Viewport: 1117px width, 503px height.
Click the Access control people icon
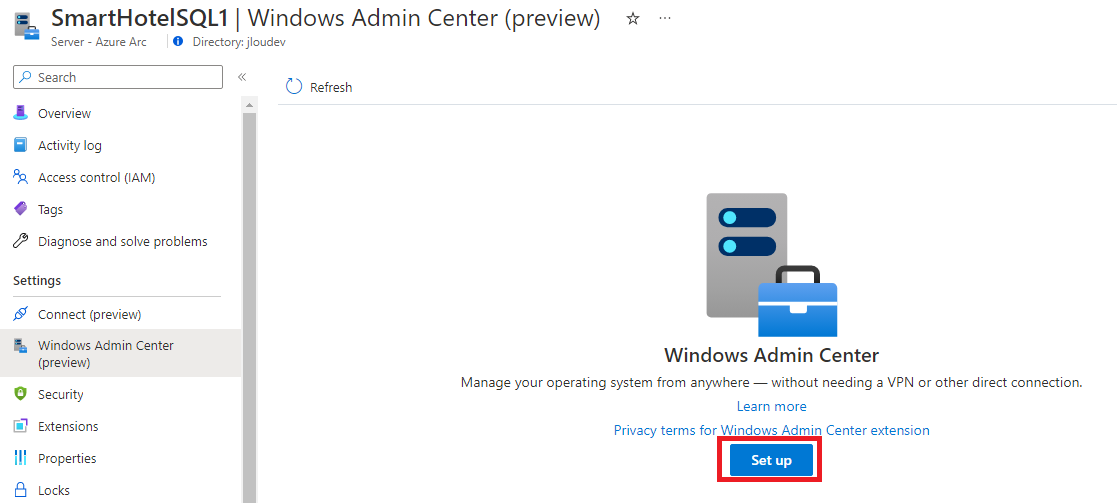tap(21, 177)
